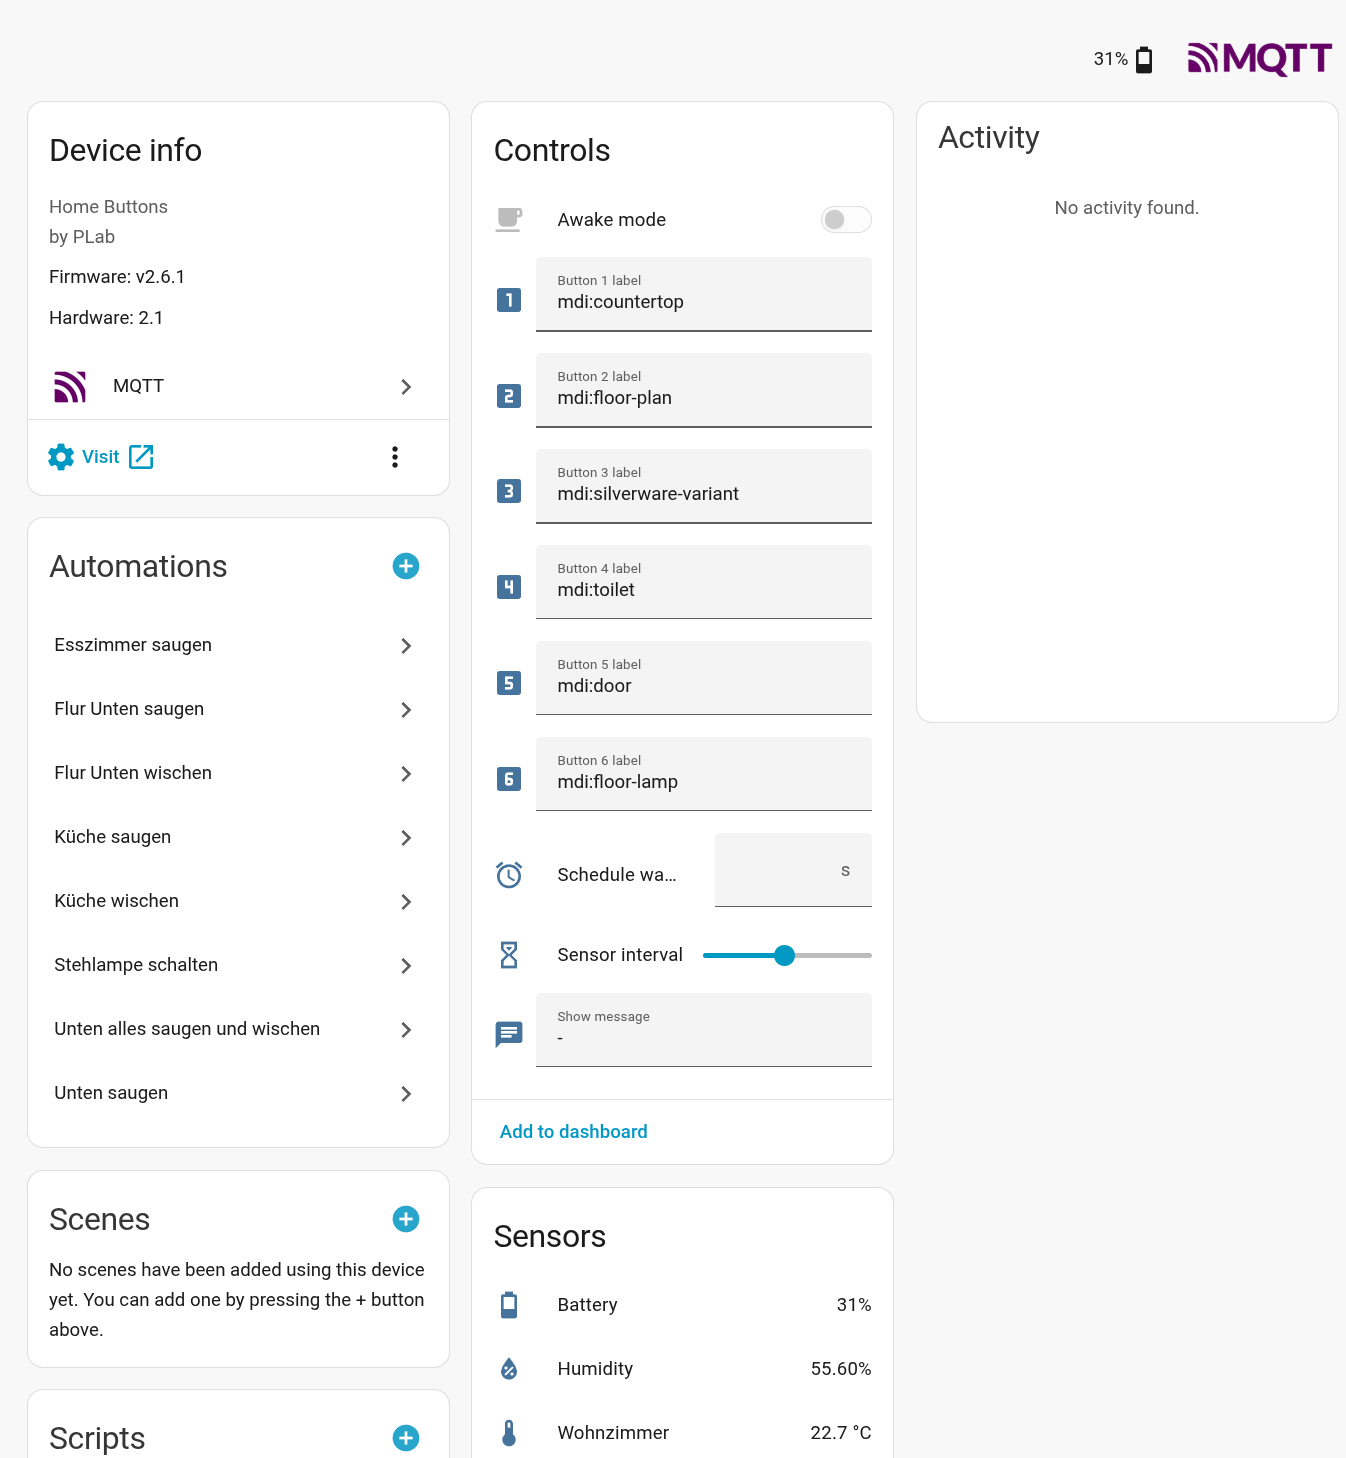Click the 31% battery text in header

1110,59
